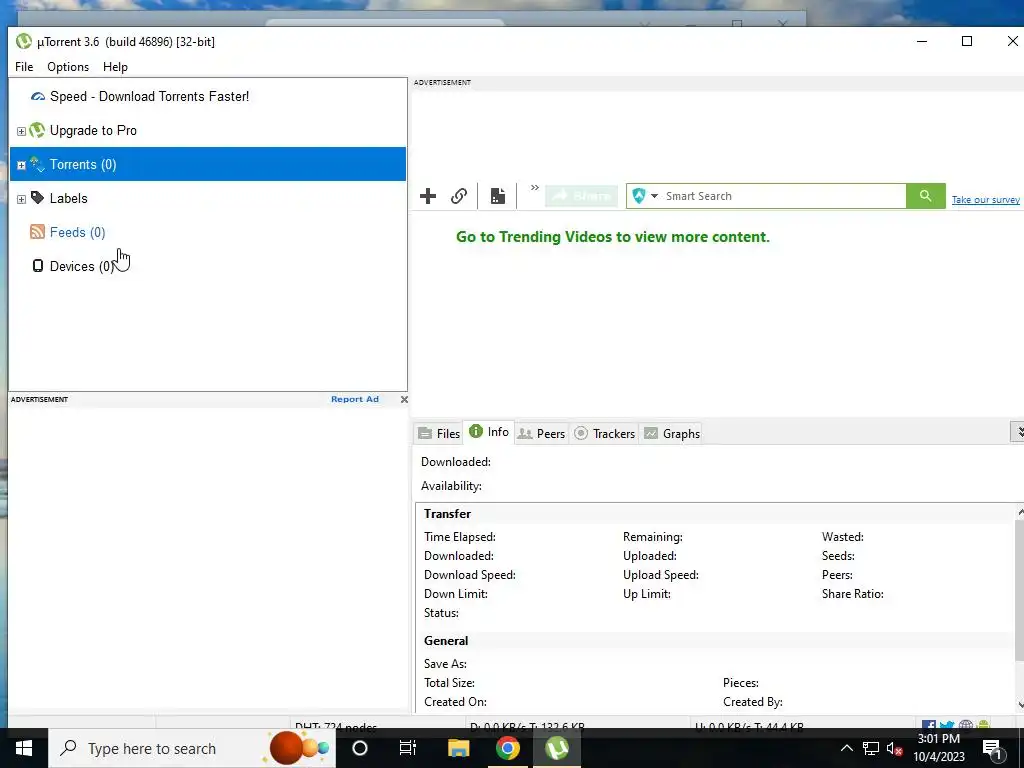The image size is (1024, 768).
Task: Switch to the Graphs tab
Action: tap(672, 434)
